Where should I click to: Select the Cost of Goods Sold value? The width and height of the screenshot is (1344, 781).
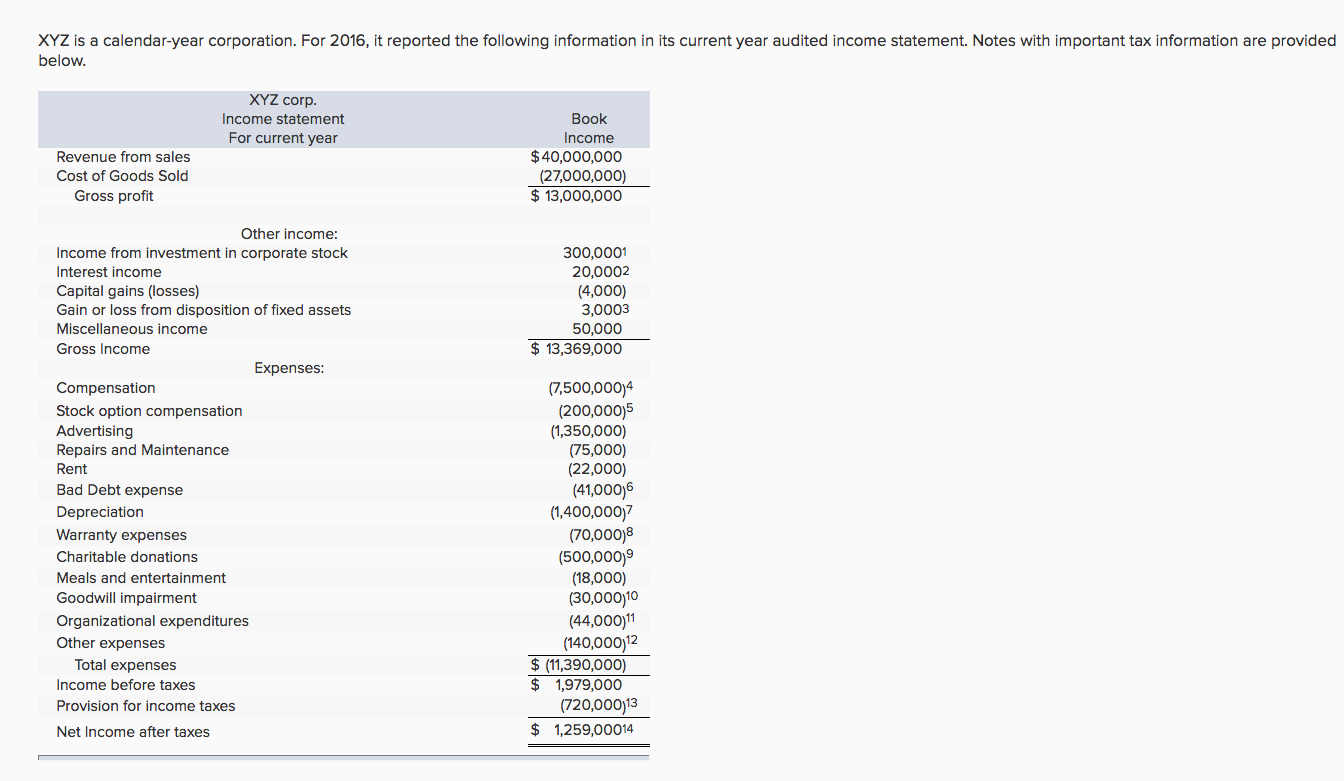pos(585,175)
